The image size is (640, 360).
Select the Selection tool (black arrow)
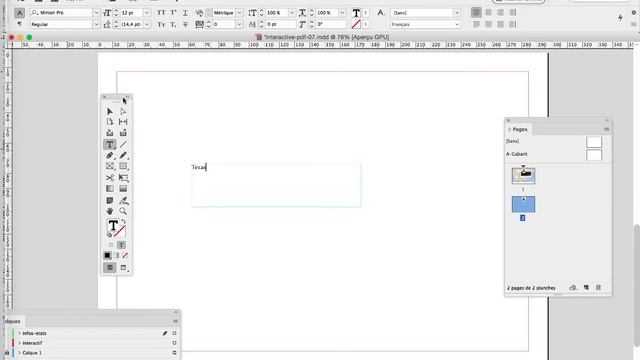(110, 111)
